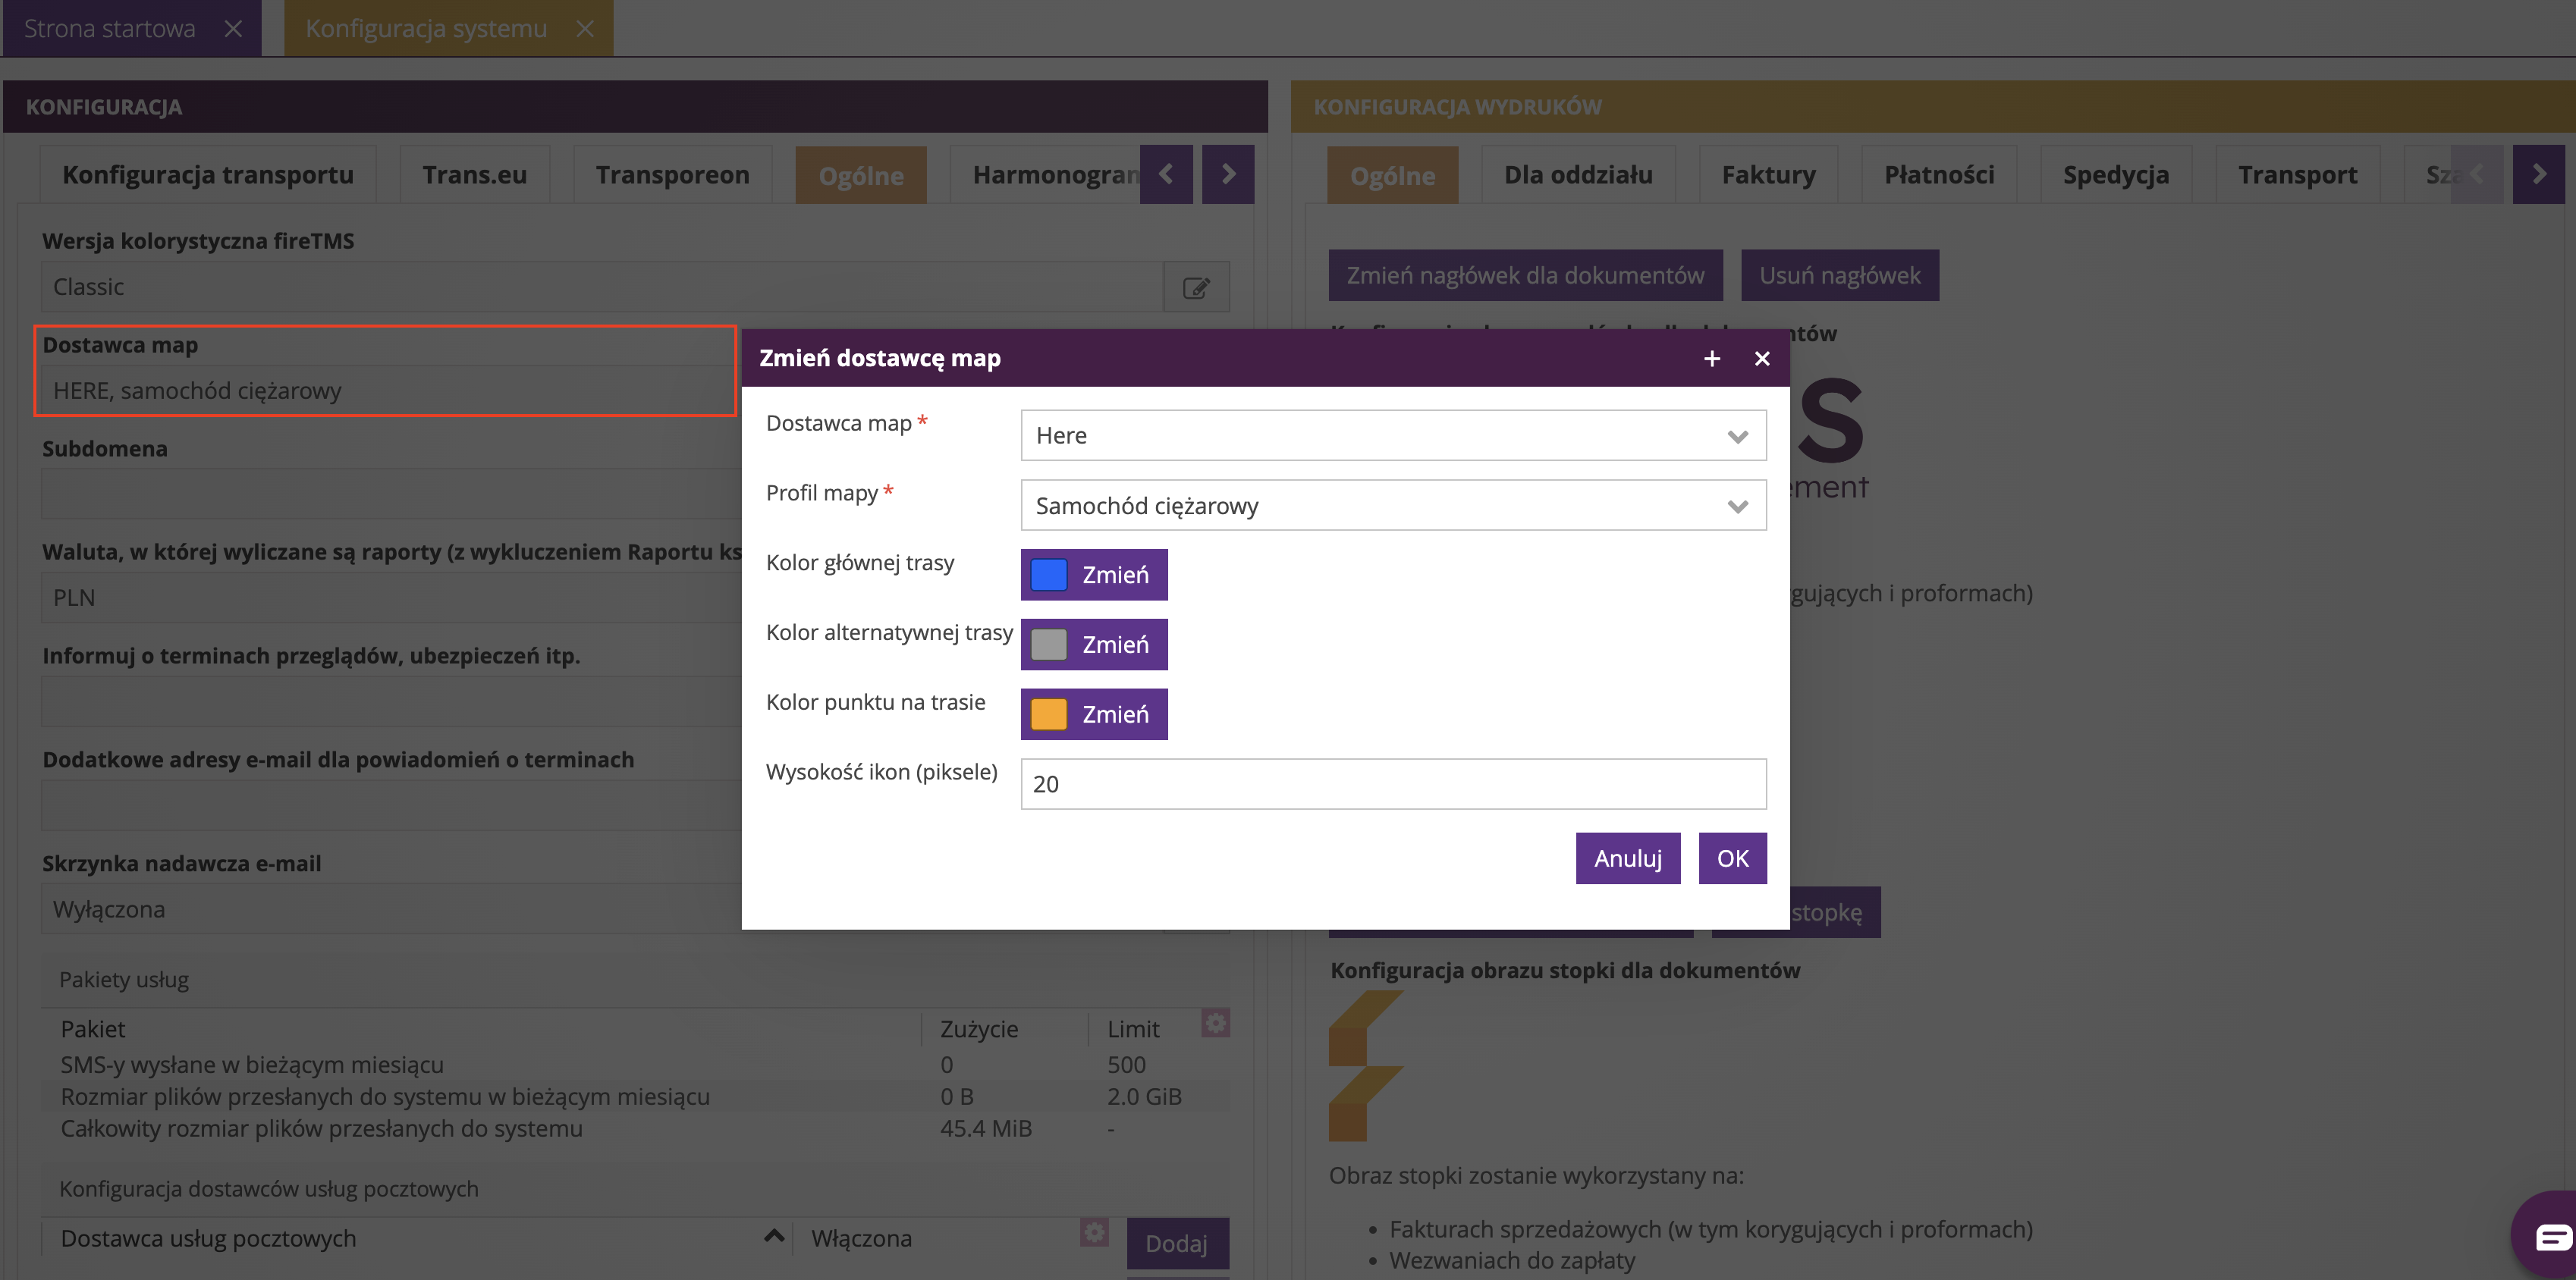Image resolution: width=2576 pixels, height=1280 pixels.
Task: Switch to the Trans.eu tab
Action: (x=474, y=175)
